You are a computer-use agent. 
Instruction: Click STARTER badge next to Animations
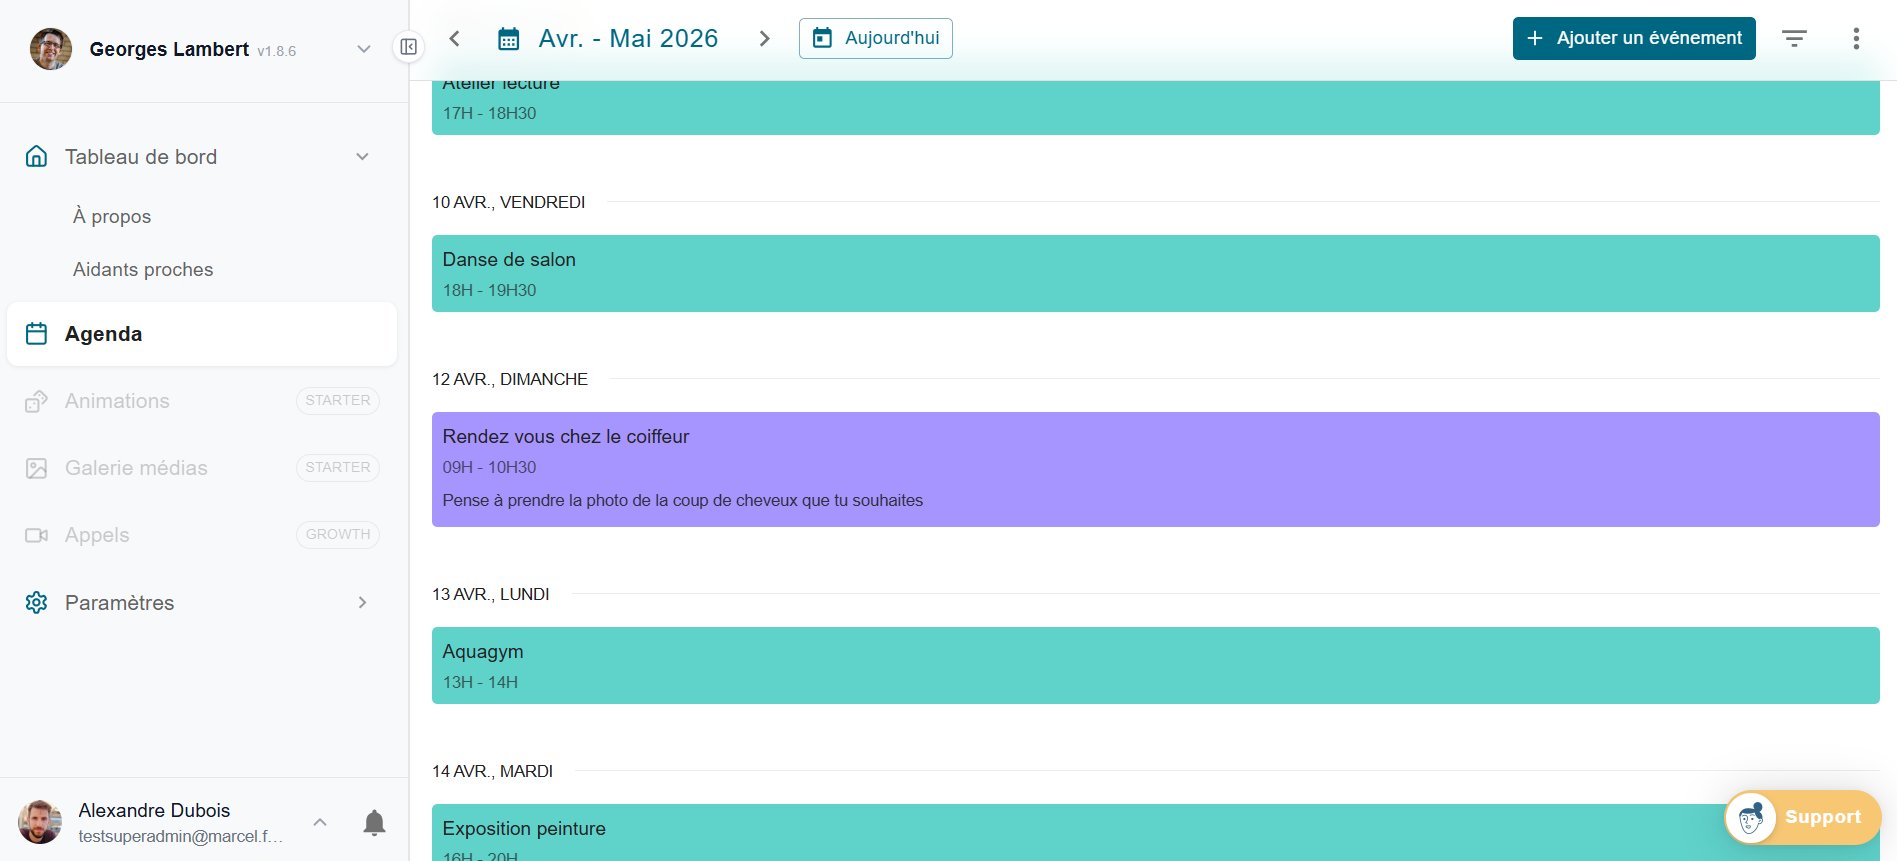[338, 400]
